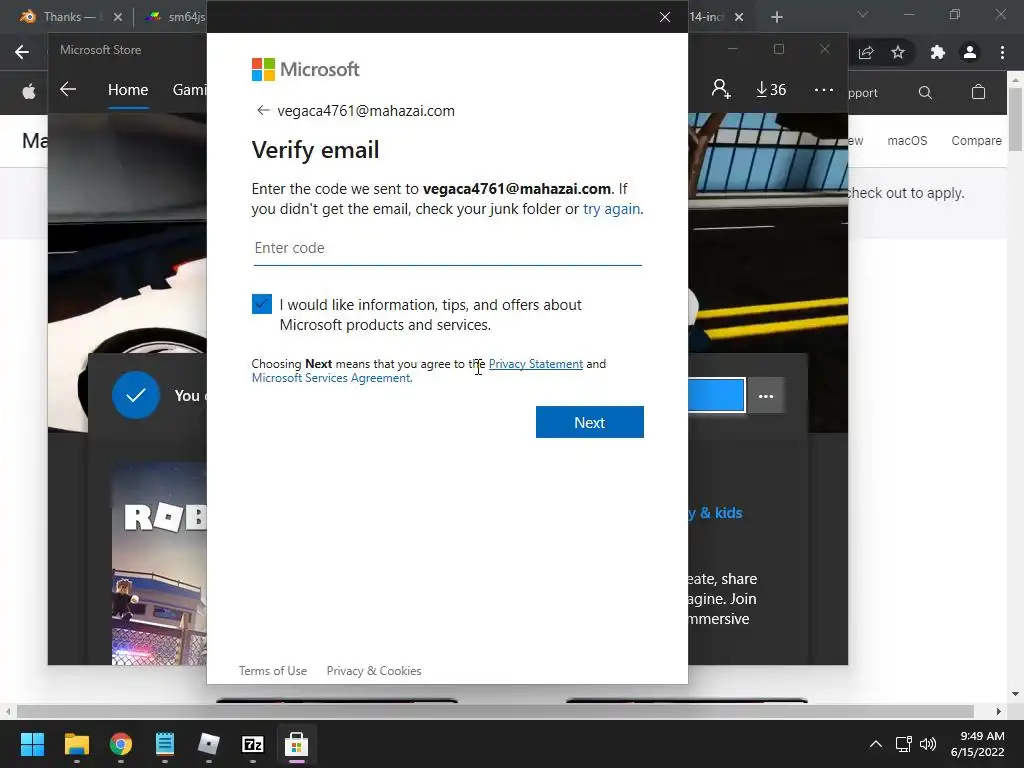Open Chrome's three-dot menu
Screen dimensions: 1024x768
click(x=1002, y=52)
